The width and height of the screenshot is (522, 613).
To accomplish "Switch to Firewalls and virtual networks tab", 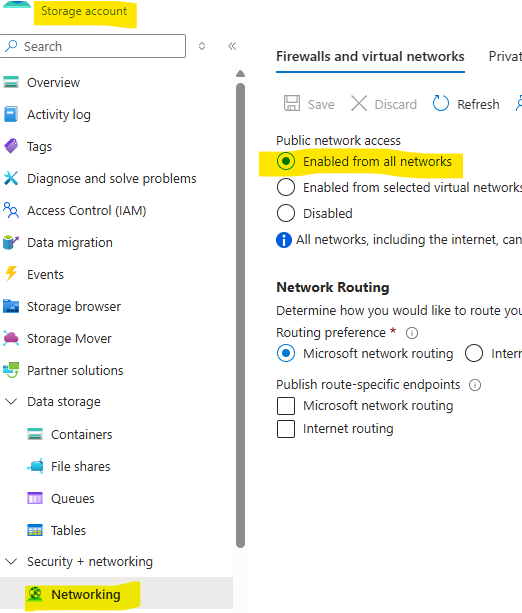I will pyautogui.click(x=370, y=57).
